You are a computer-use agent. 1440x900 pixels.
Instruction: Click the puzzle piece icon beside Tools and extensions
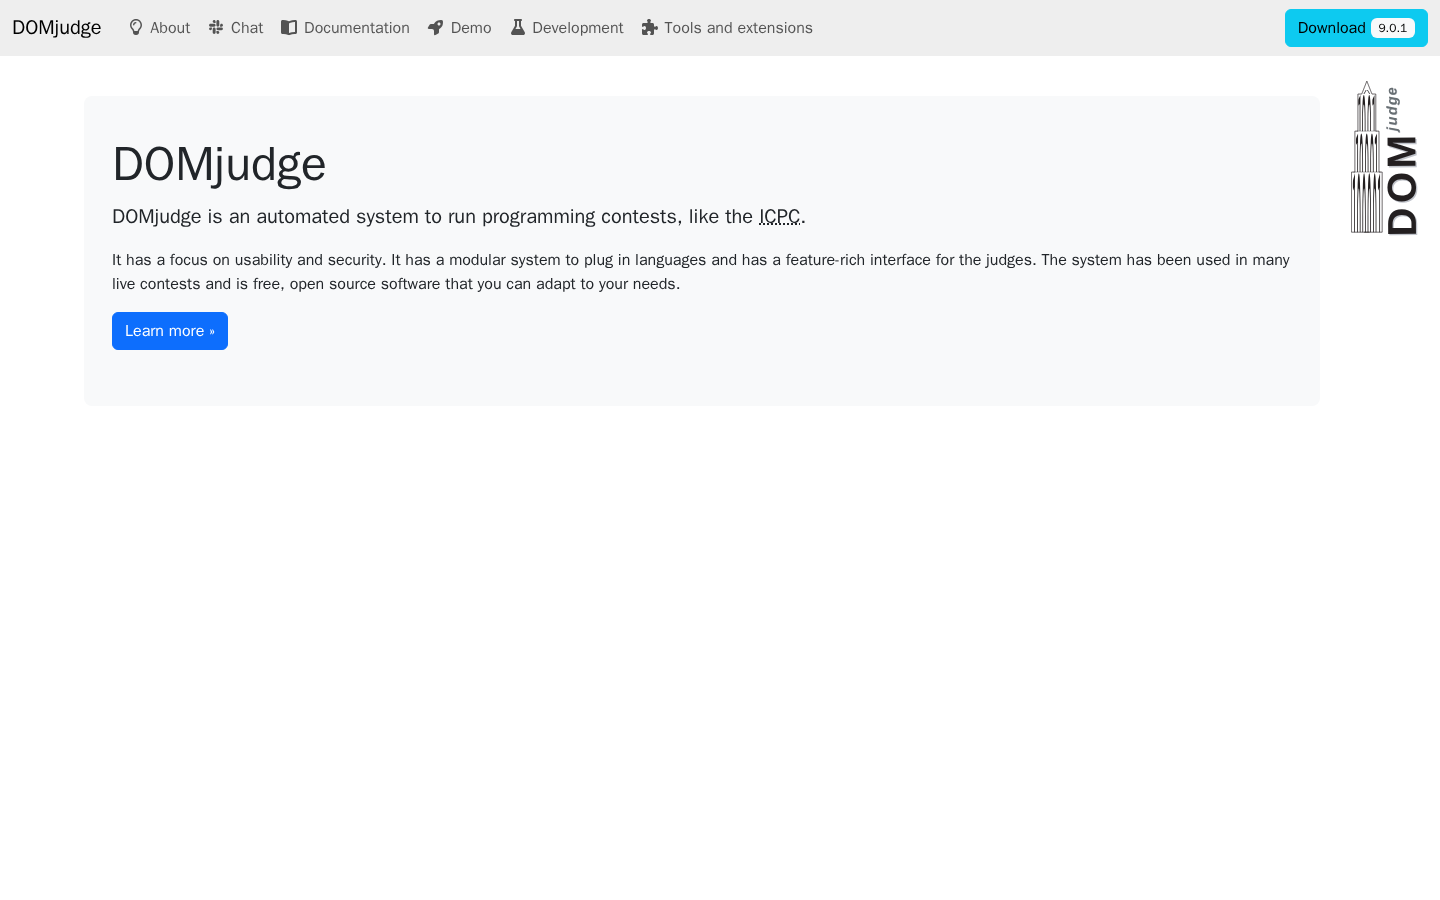point(650,27)
